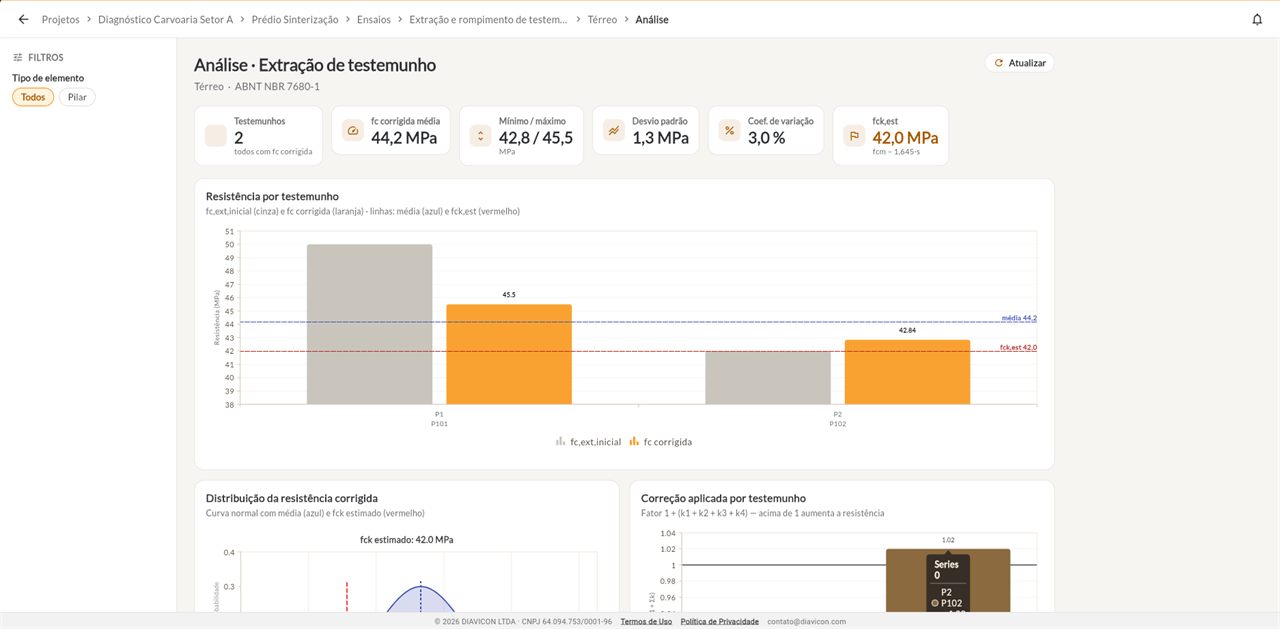Click the Atualizar button
Screen dimensions: 1280x629
[x=1019, y=63]
